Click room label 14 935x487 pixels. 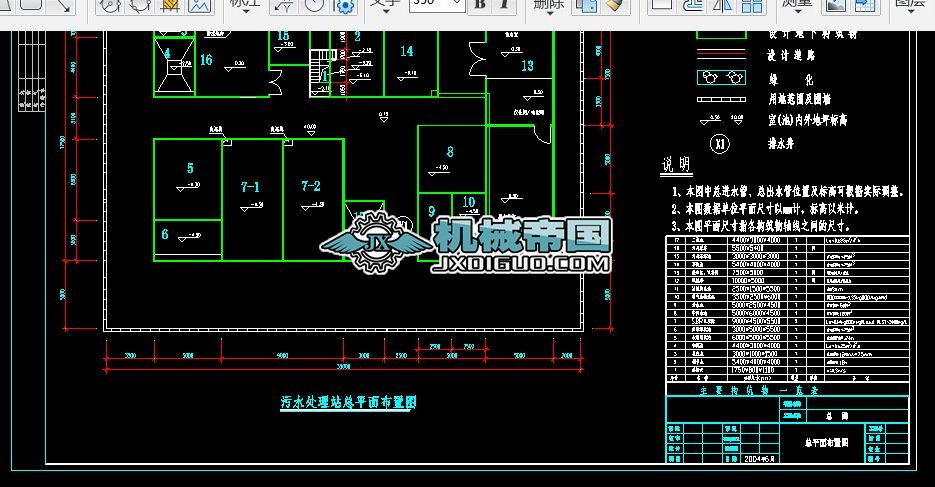click(407, 51)
